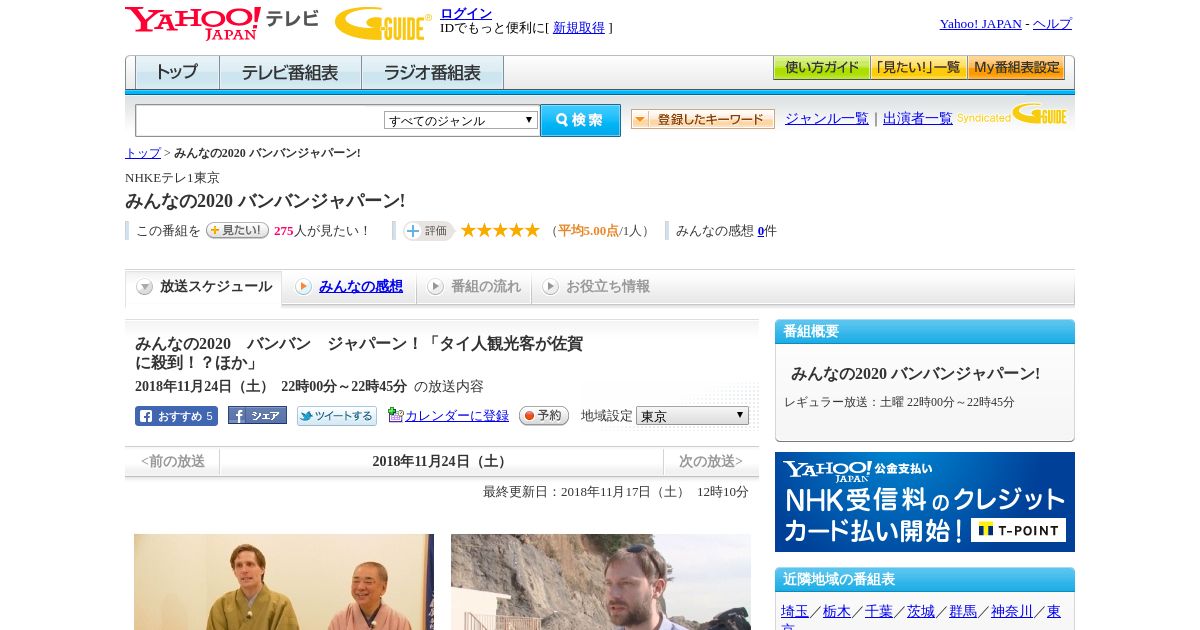
Task: Select the 放送スケジュール tab
Action: pyautogui.click(x=204, y=287)
